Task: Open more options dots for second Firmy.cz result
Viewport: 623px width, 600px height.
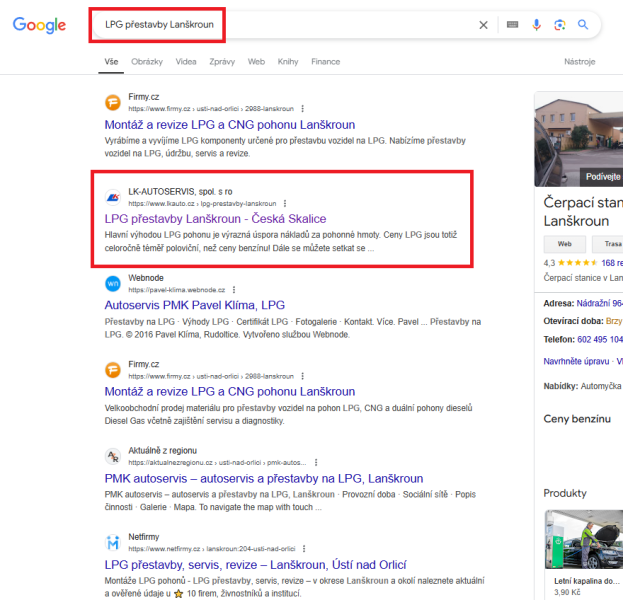Action: pyautogui.click(x=303, y=376)
